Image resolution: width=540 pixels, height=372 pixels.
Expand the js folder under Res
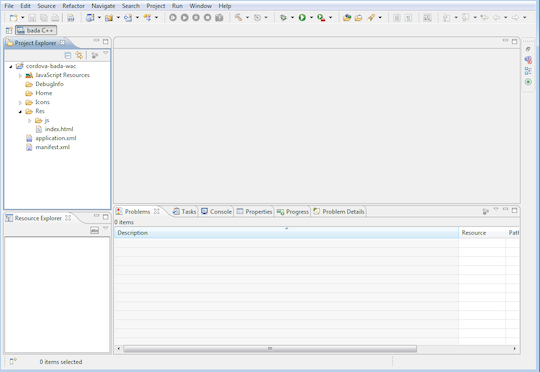[x=30, y=121]
